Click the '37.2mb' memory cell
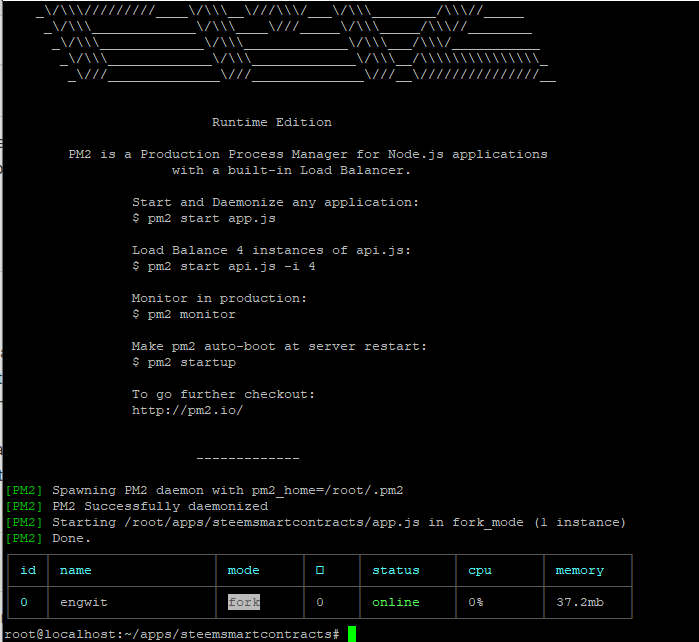The width and height of the screenshot is (699, 642). click(580, 602)
